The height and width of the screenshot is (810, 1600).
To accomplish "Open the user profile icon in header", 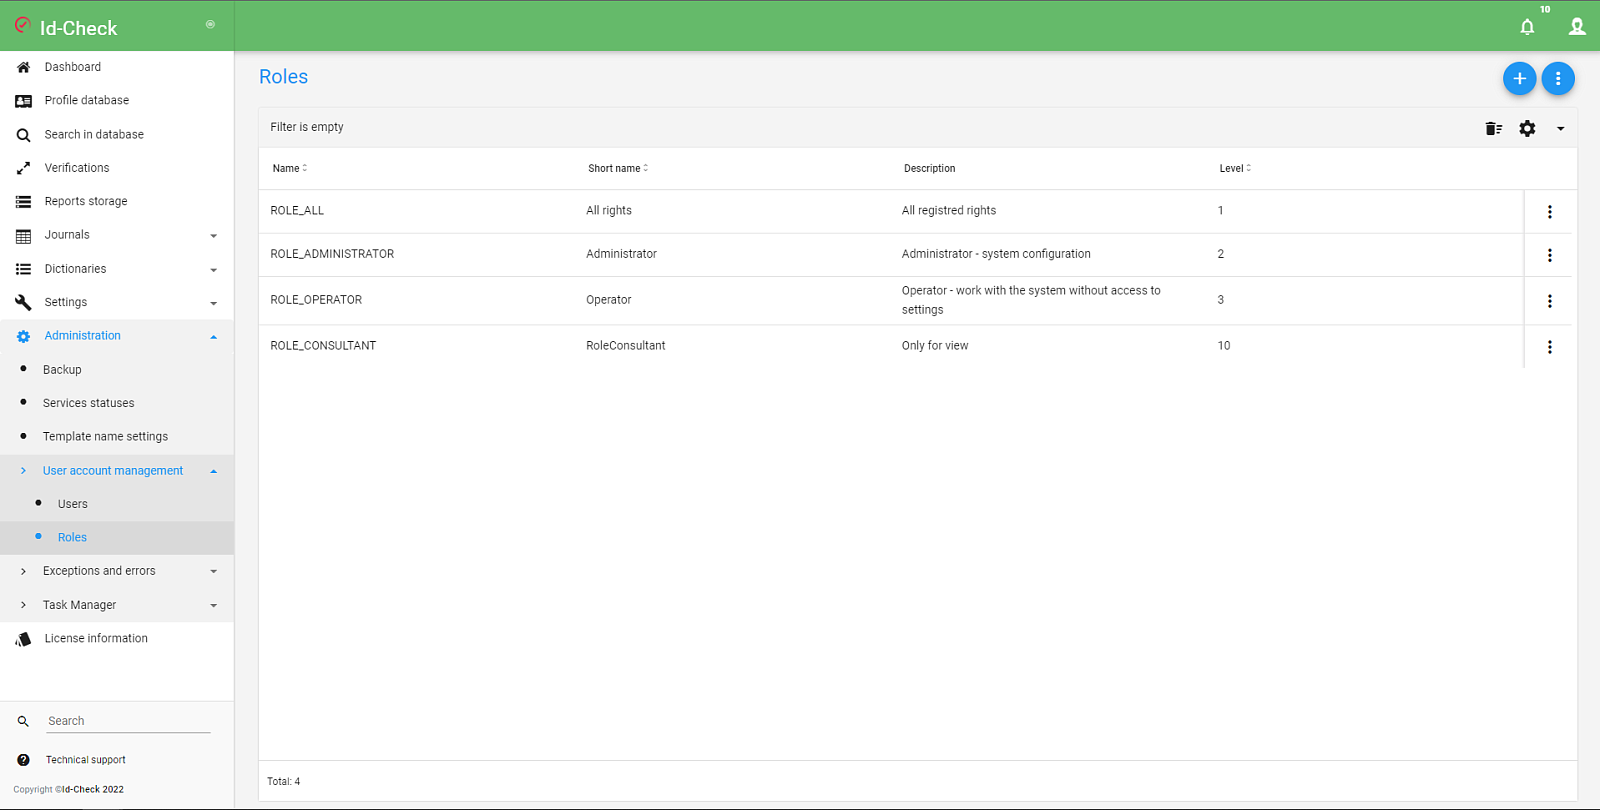I will [x=1577, y=27].
